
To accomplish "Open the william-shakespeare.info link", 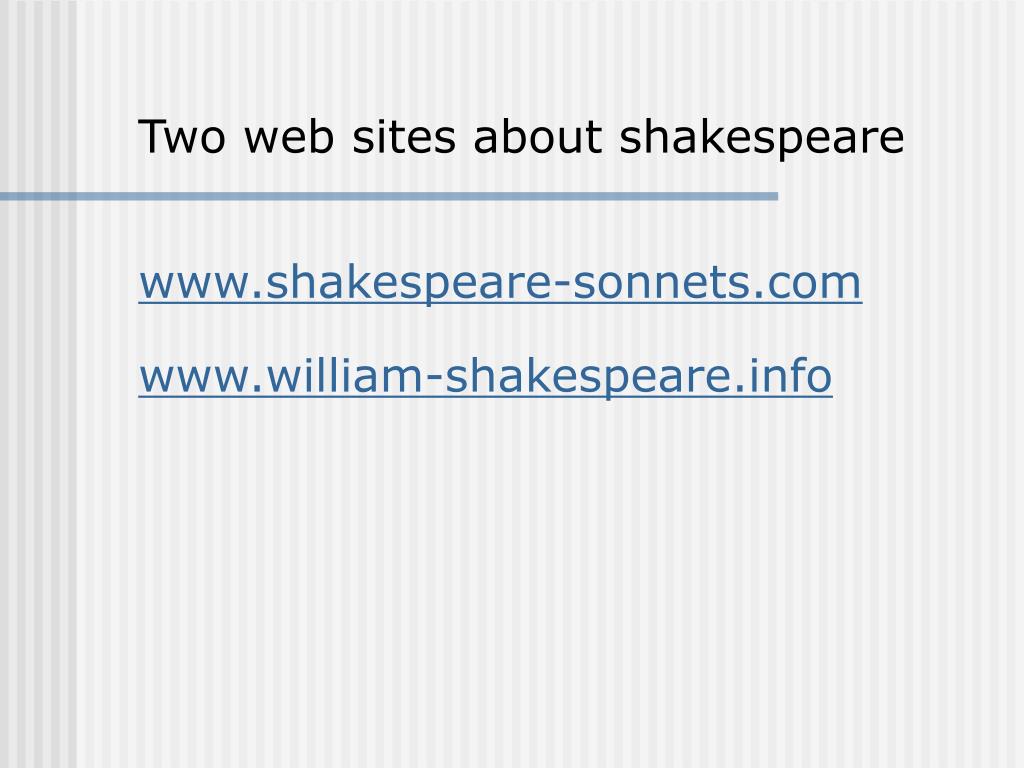I will pos(485,376).
